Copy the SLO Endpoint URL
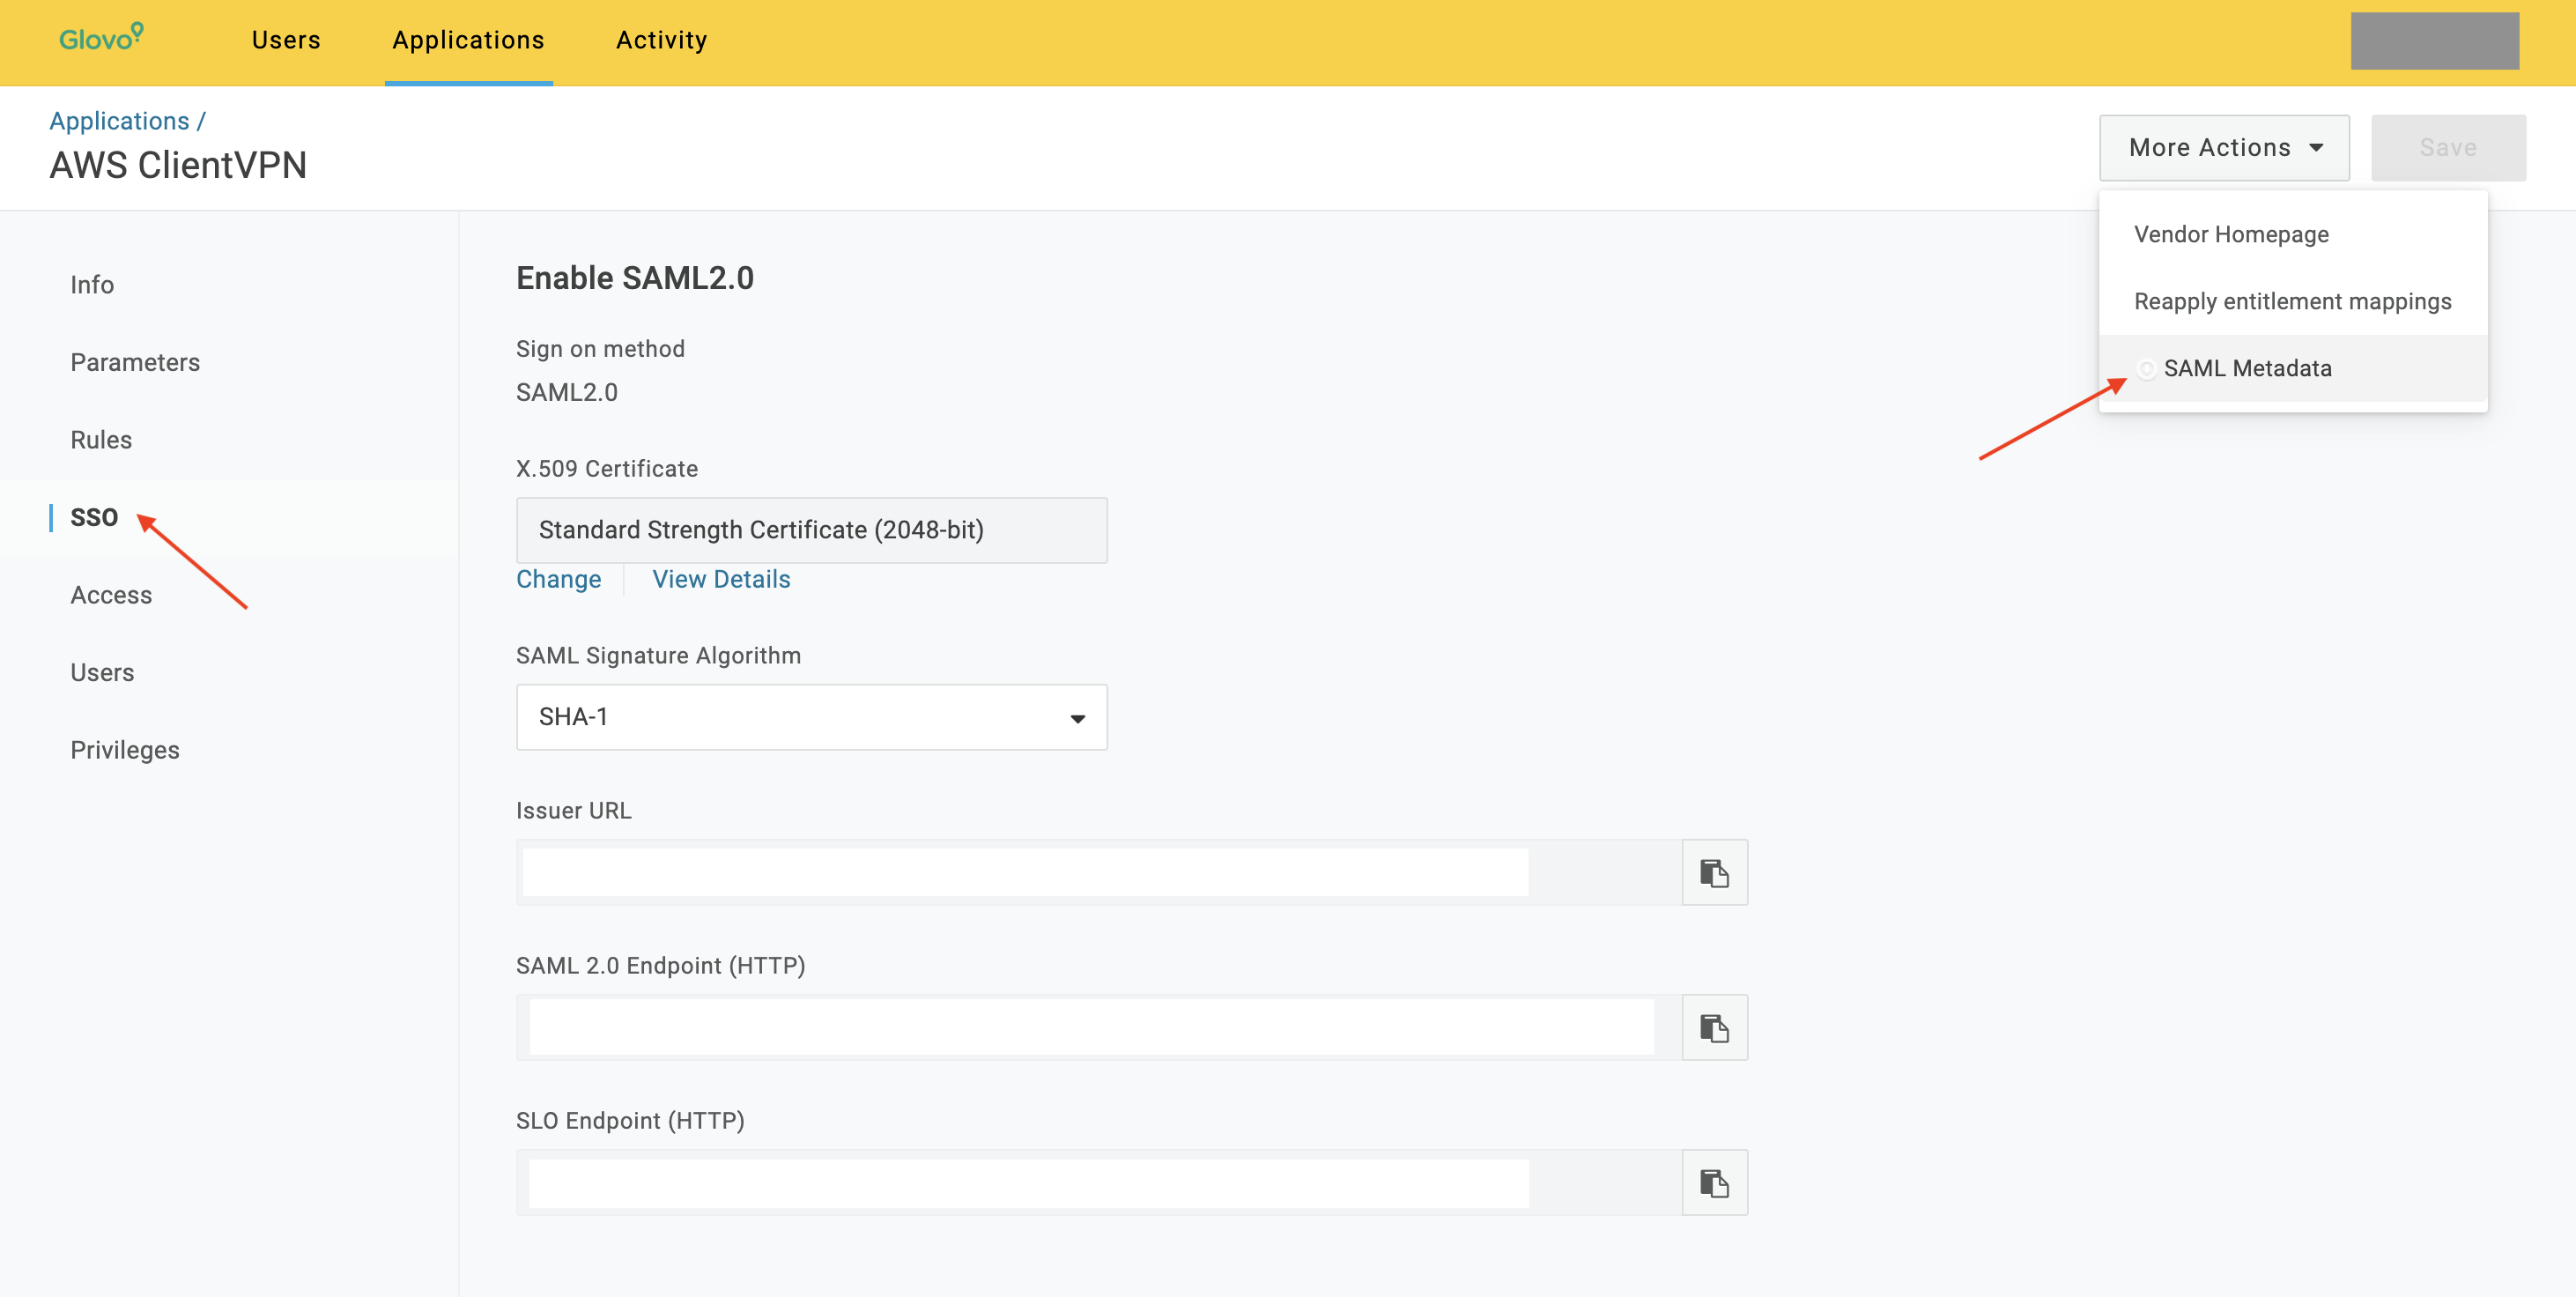 (1714, 1182)
